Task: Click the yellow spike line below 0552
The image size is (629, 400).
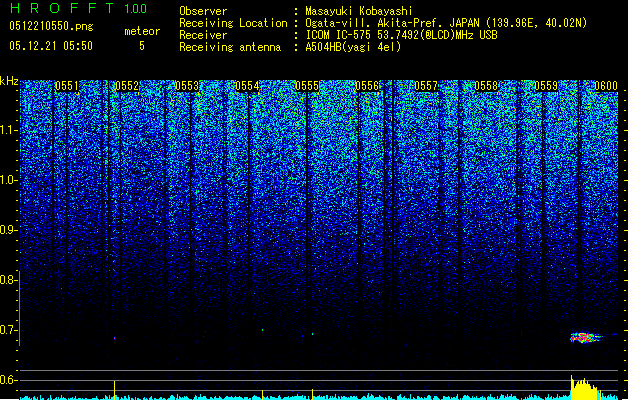Action: [x=115, y=390]
